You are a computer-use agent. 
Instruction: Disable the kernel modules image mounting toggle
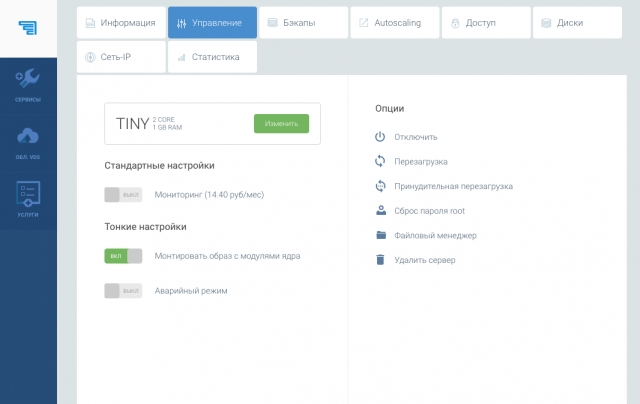[123, 256]
